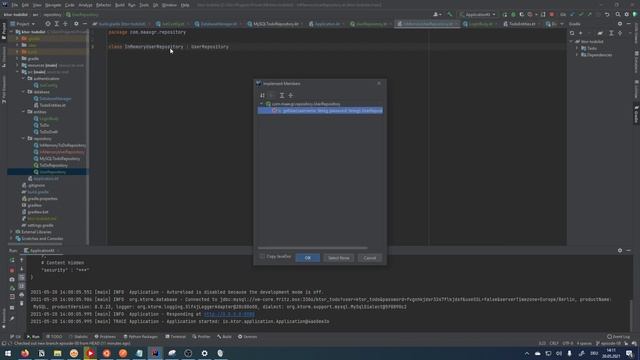640x360 pixels.
Task: Open Firefox from the taskbar
Action: (x=25, y=353)
